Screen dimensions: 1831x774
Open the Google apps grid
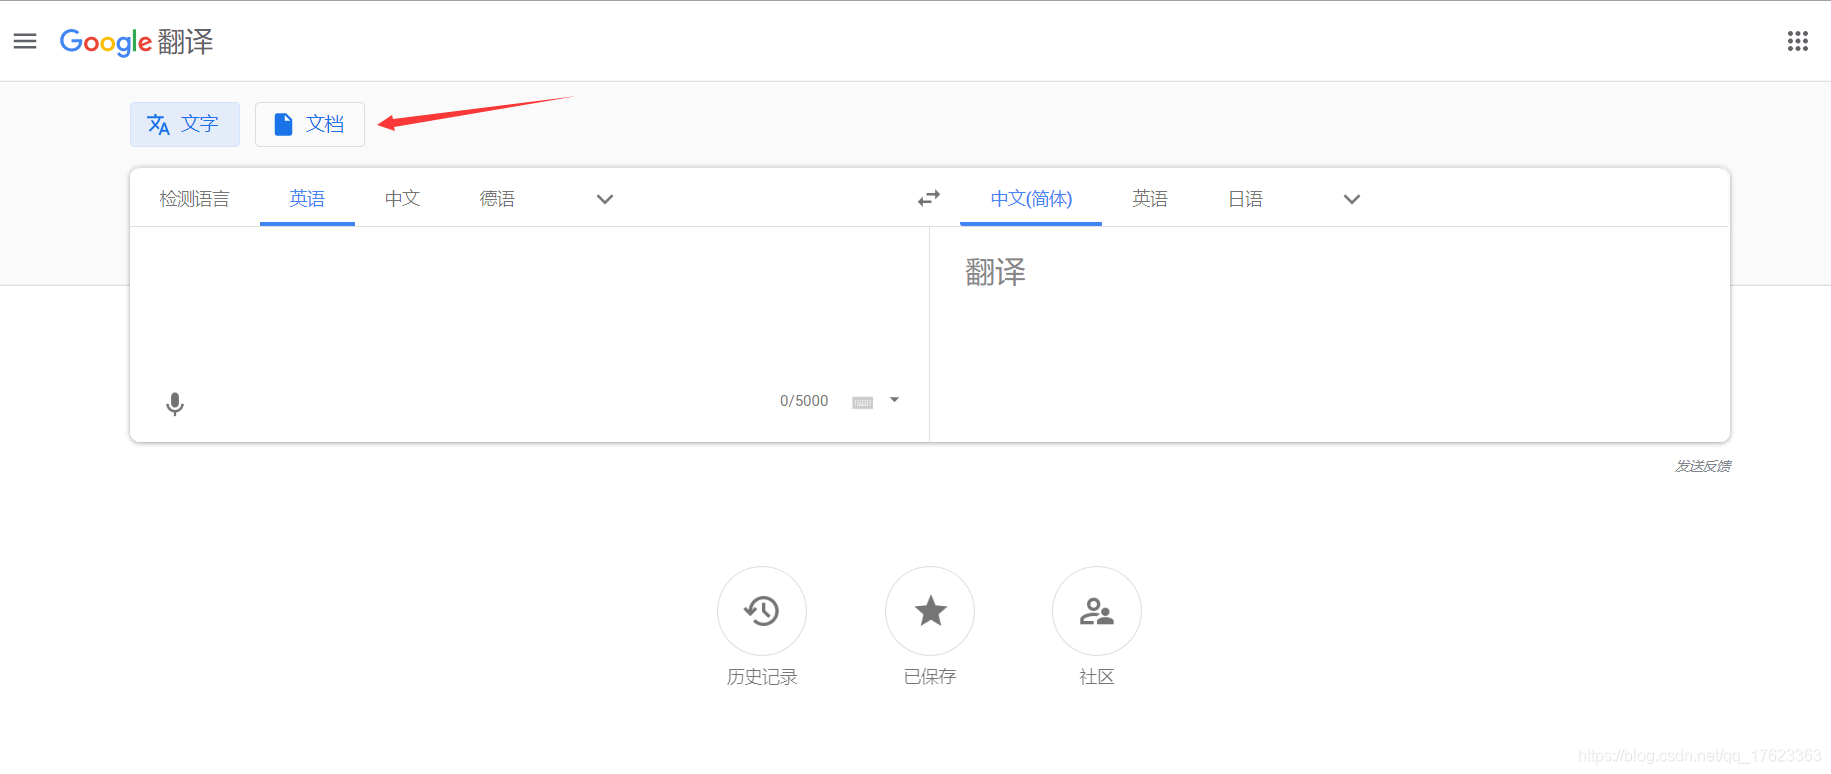click(1797, 41)
